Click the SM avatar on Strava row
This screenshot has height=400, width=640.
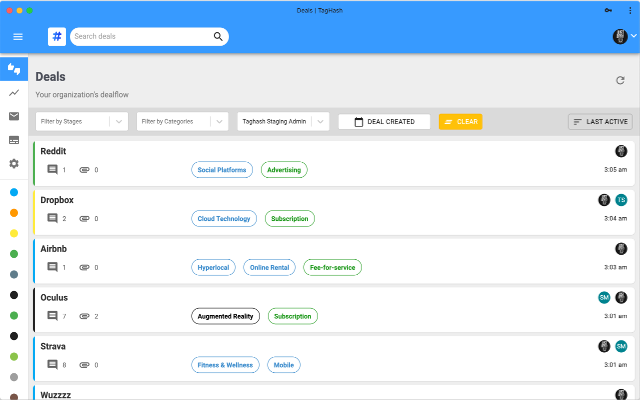[x=621, y=347]
